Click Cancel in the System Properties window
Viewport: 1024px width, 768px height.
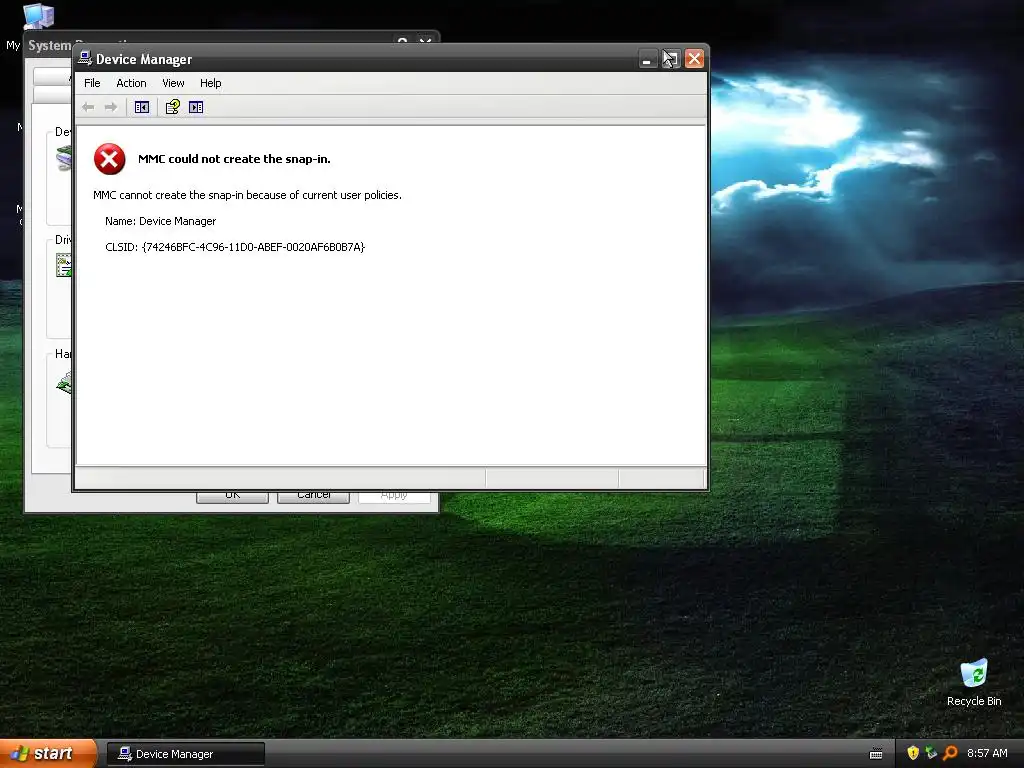coord(313,496)
